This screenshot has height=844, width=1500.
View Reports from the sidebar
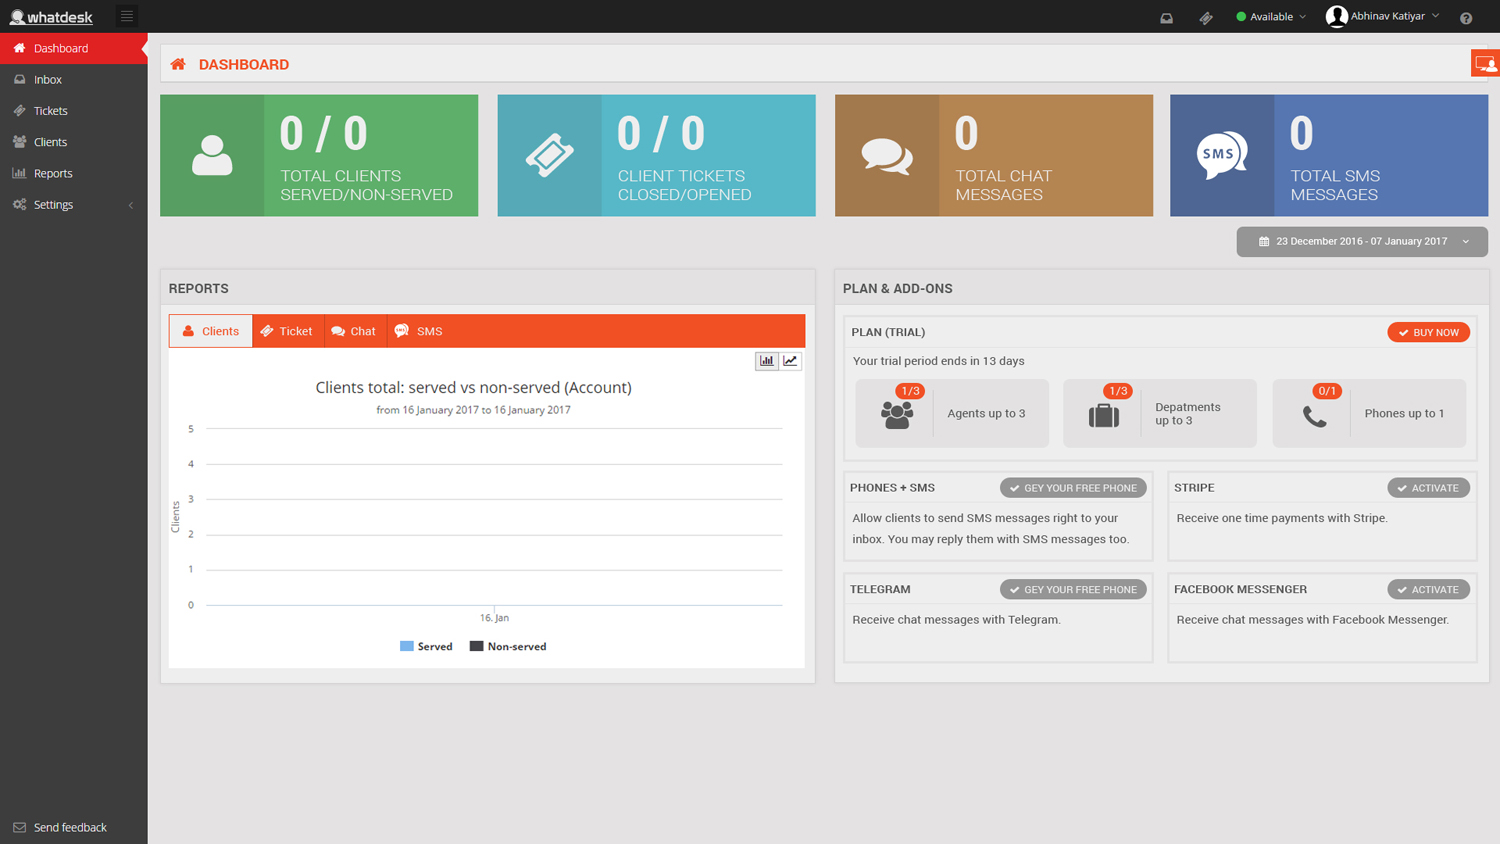coord(52,172)
